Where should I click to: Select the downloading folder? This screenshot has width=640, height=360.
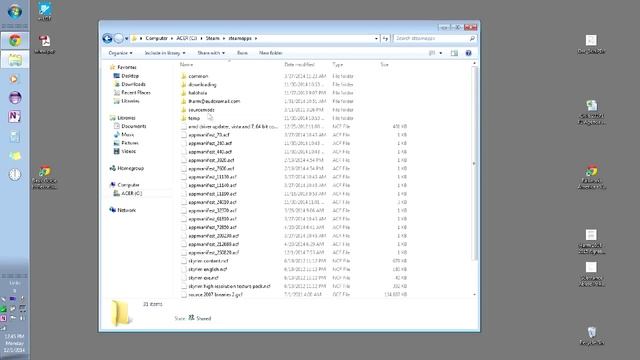202,84
